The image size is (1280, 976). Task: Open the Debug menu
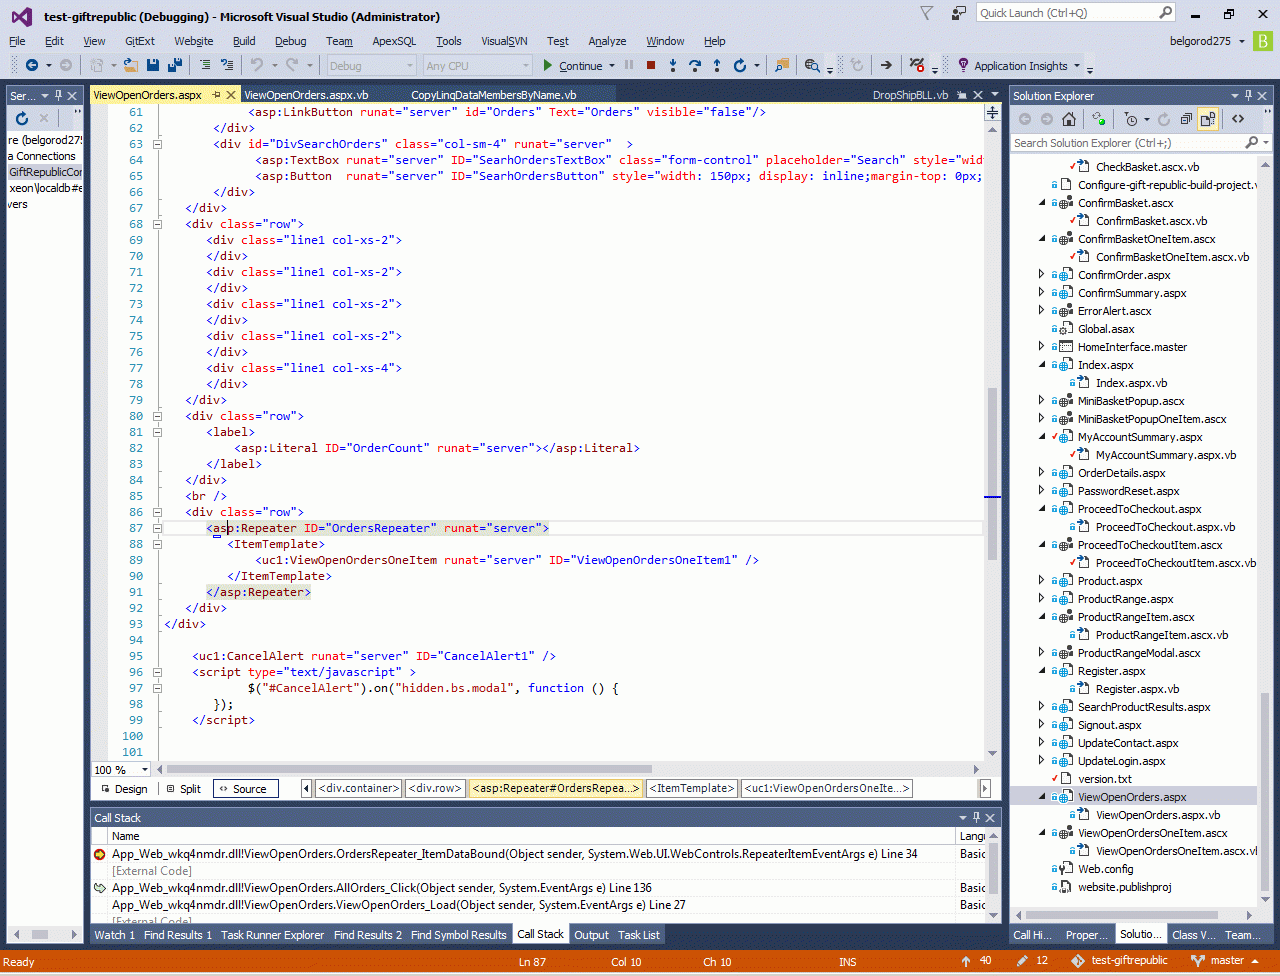(x=290, y=41)
